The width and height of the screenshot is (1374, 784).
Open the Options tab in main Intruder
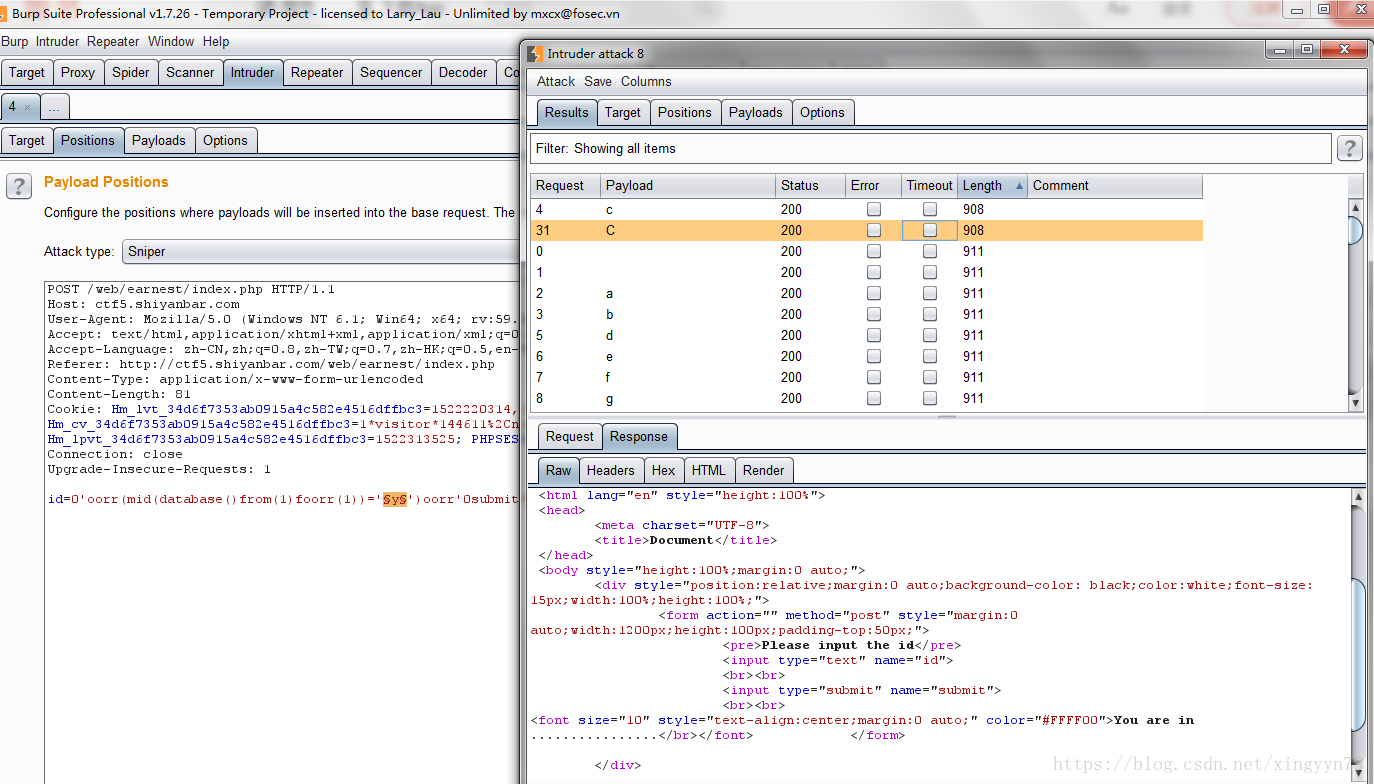(x=225, y=140)
